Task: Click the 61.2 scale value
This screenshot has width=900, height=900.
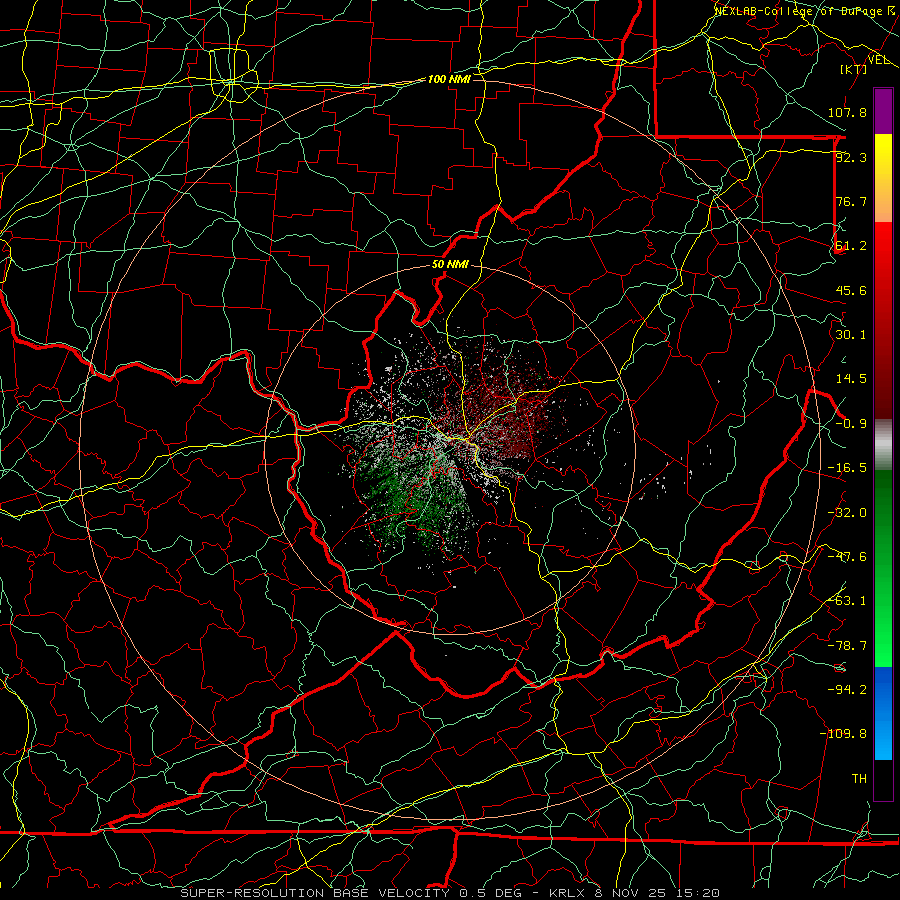Action: (851, 246)
